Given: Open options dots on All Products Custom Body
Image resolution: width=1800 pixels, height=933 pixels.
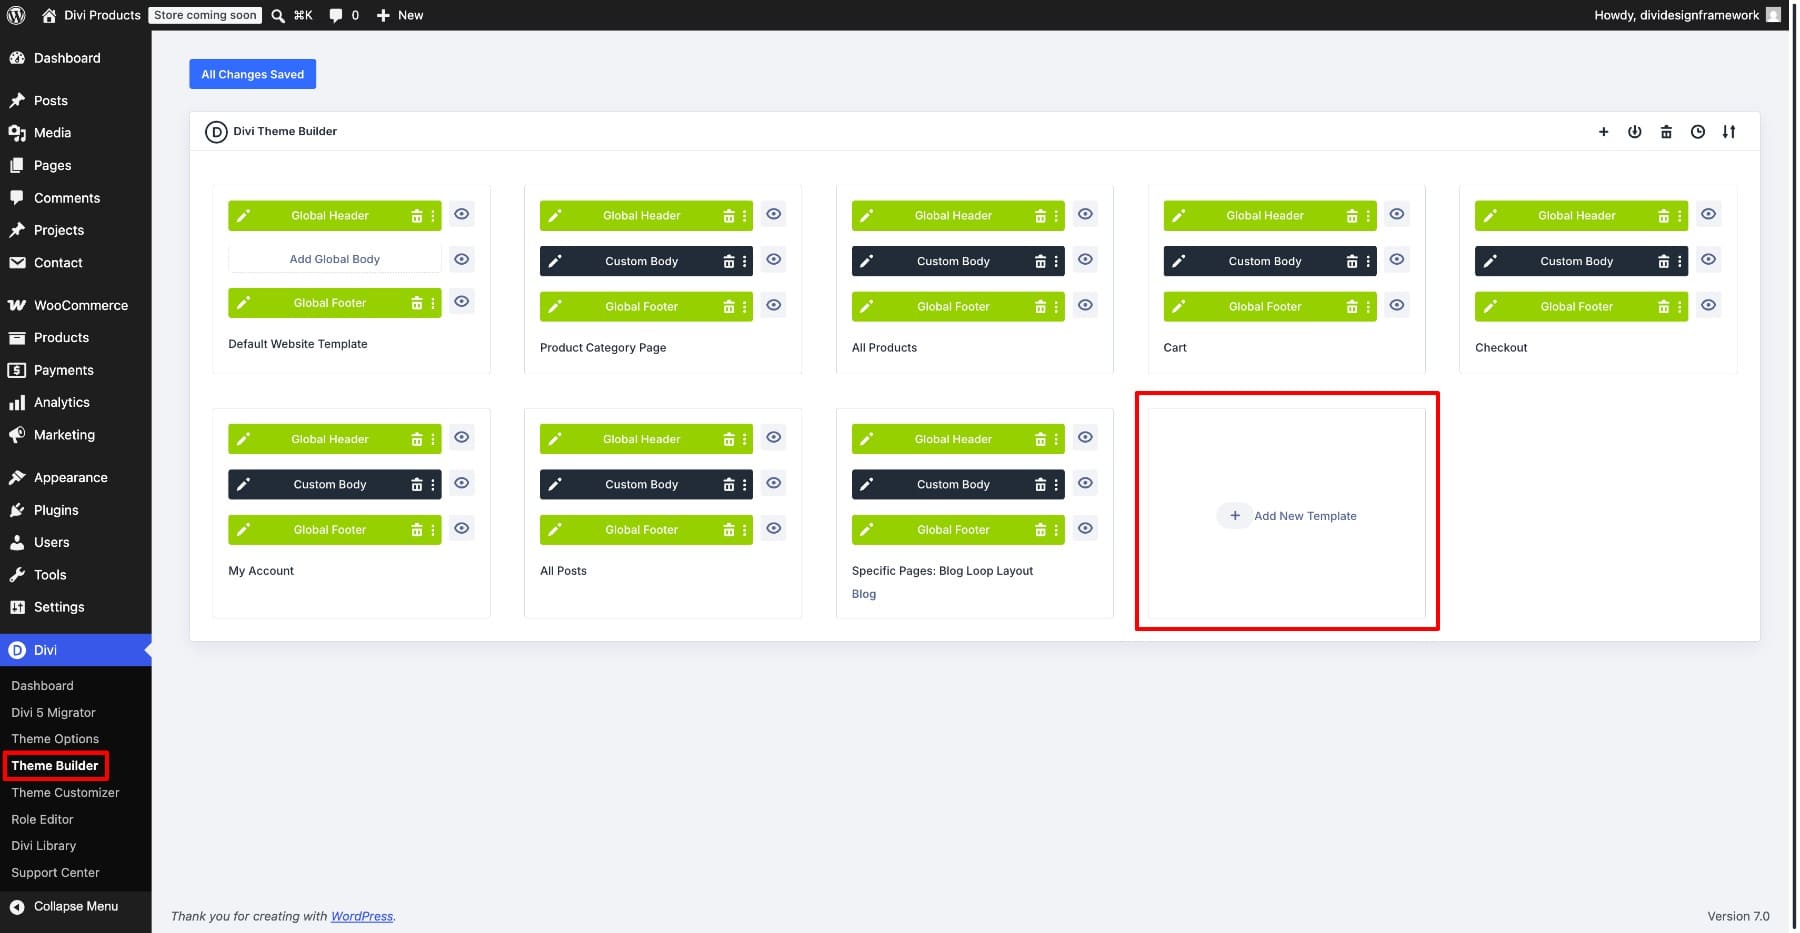Looking at the screenshot, I should (x=1056, y=262).
